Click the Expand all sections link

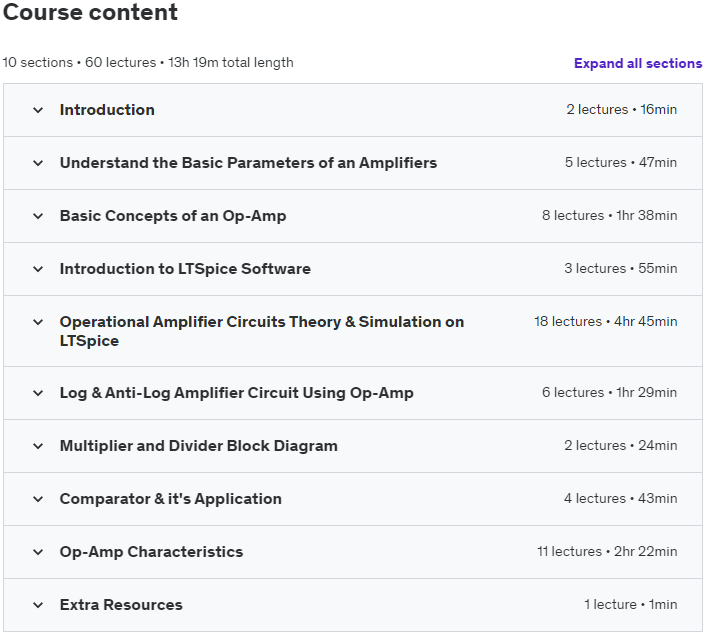pyautogui.click(x=638, y=63)
